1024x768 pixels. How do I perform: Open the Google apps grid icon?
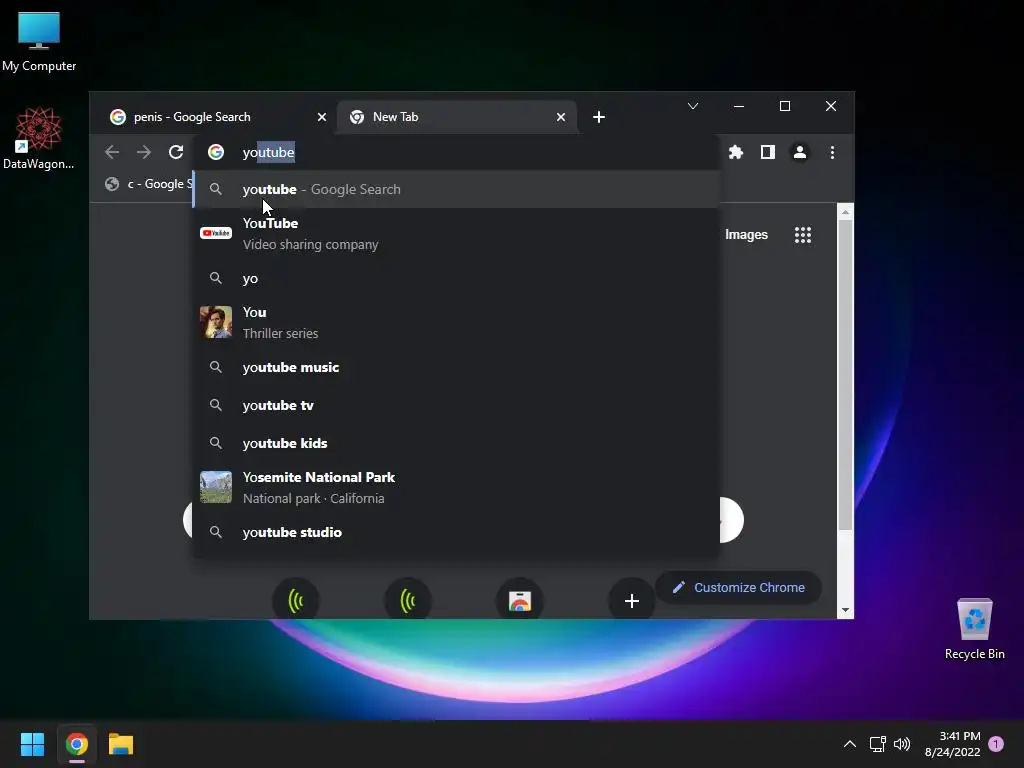click(803, 234)
